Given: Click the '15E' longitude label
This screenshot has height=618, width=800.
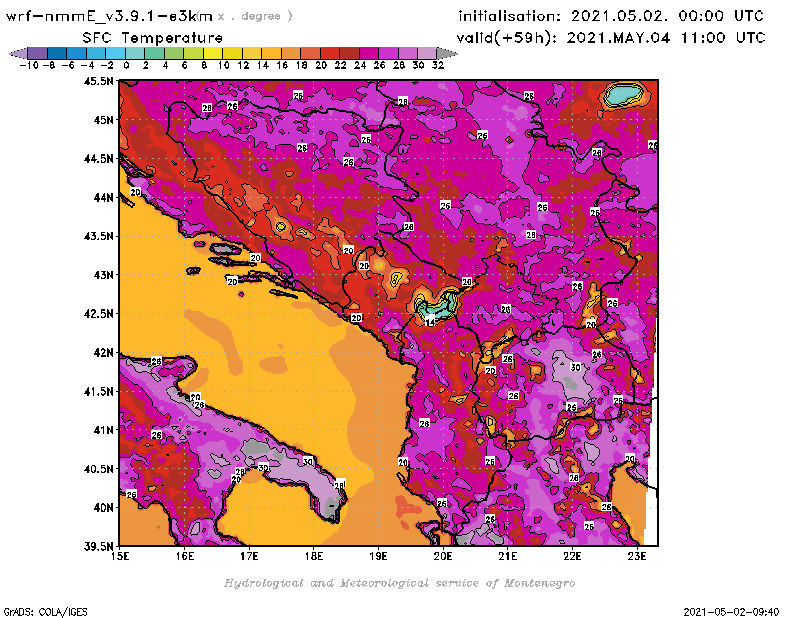Looking at the screenshot, I should 120,556.
